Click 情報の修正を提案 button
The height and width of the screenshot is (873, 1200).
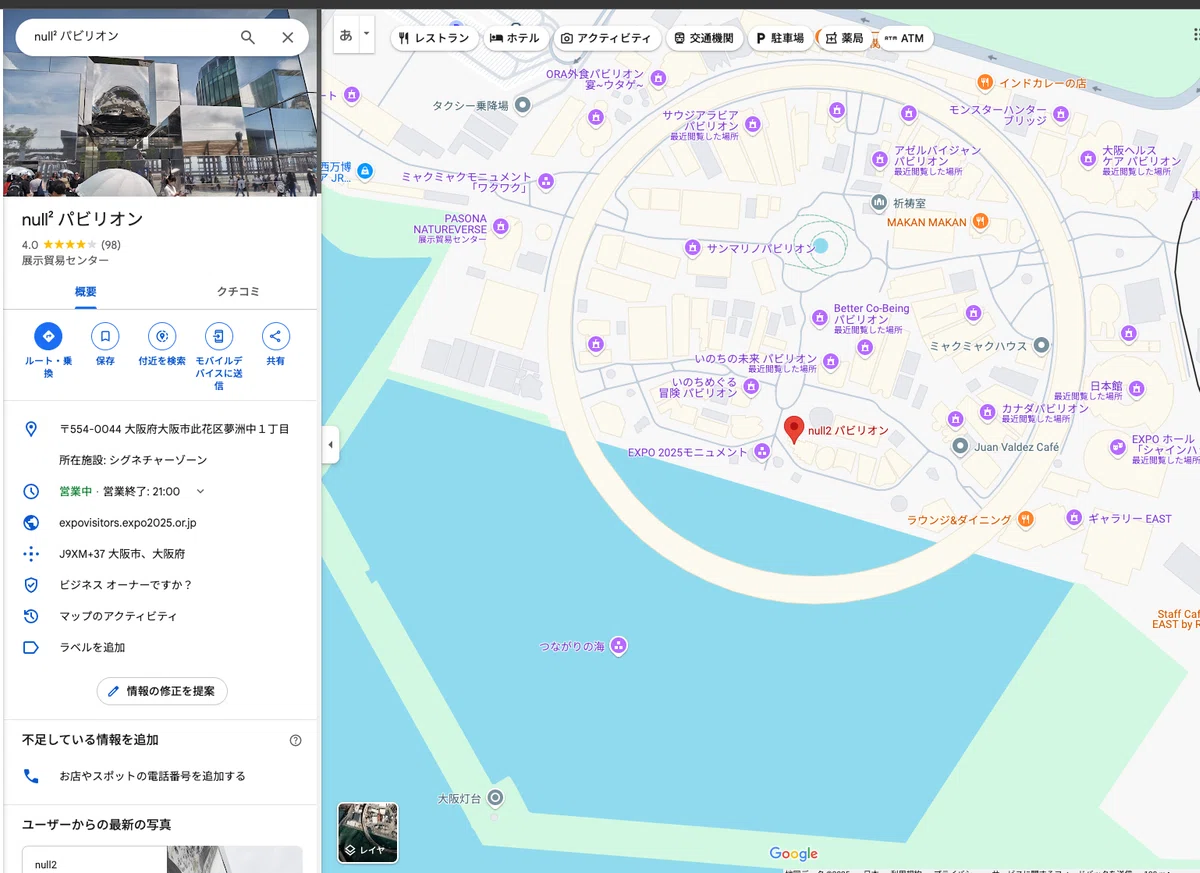click(x=162, y=691)
